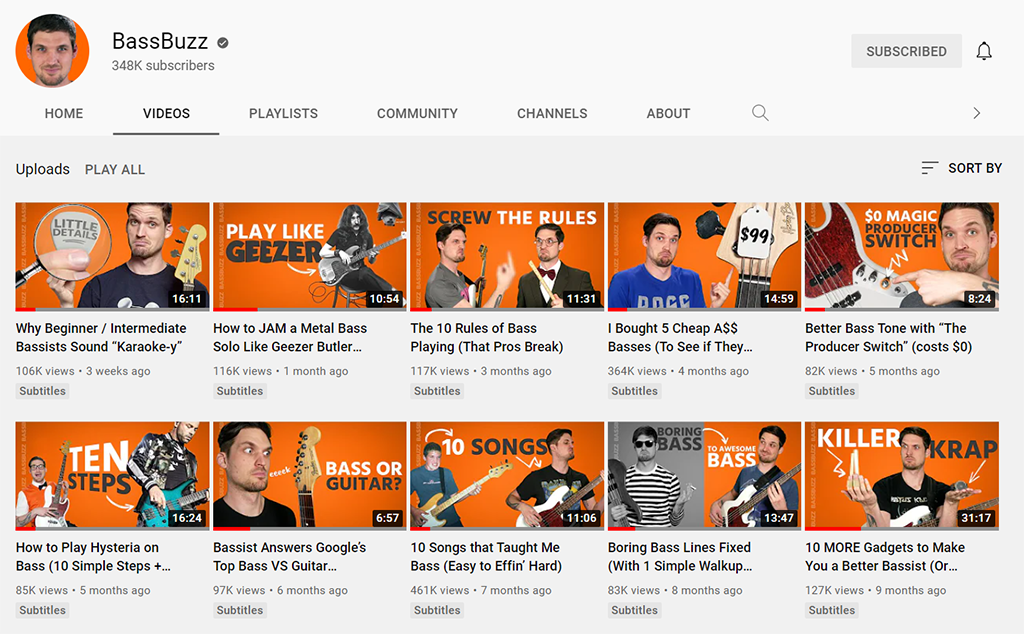Open title Boring Bass Lines Fixed
The height and width of the screenshot is (634, 1024).
[x=680, y=557]
